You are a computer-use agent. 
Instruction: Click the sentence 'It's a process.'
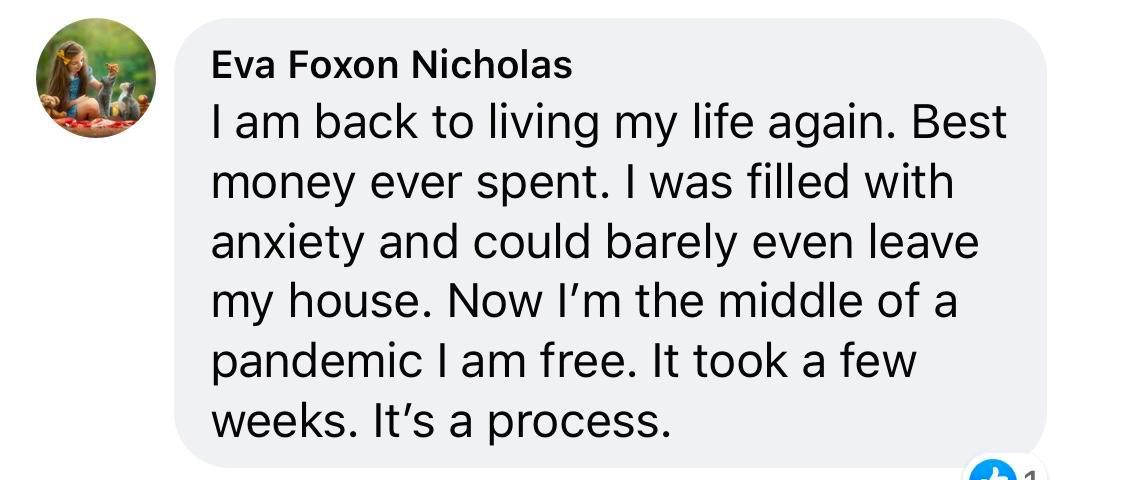pyautogui.click(x=521, y=422)
